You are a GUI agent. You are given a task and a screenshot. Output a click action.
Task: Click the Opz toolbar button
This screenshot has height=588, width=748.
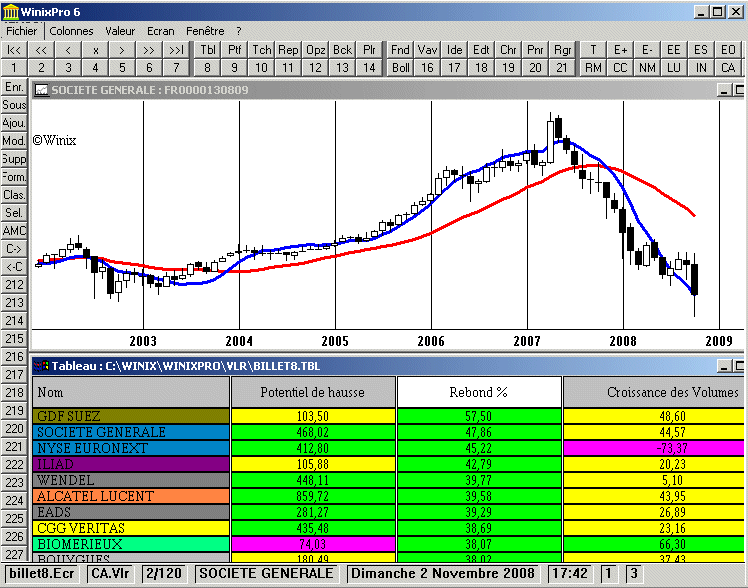[x=315, y=50]
